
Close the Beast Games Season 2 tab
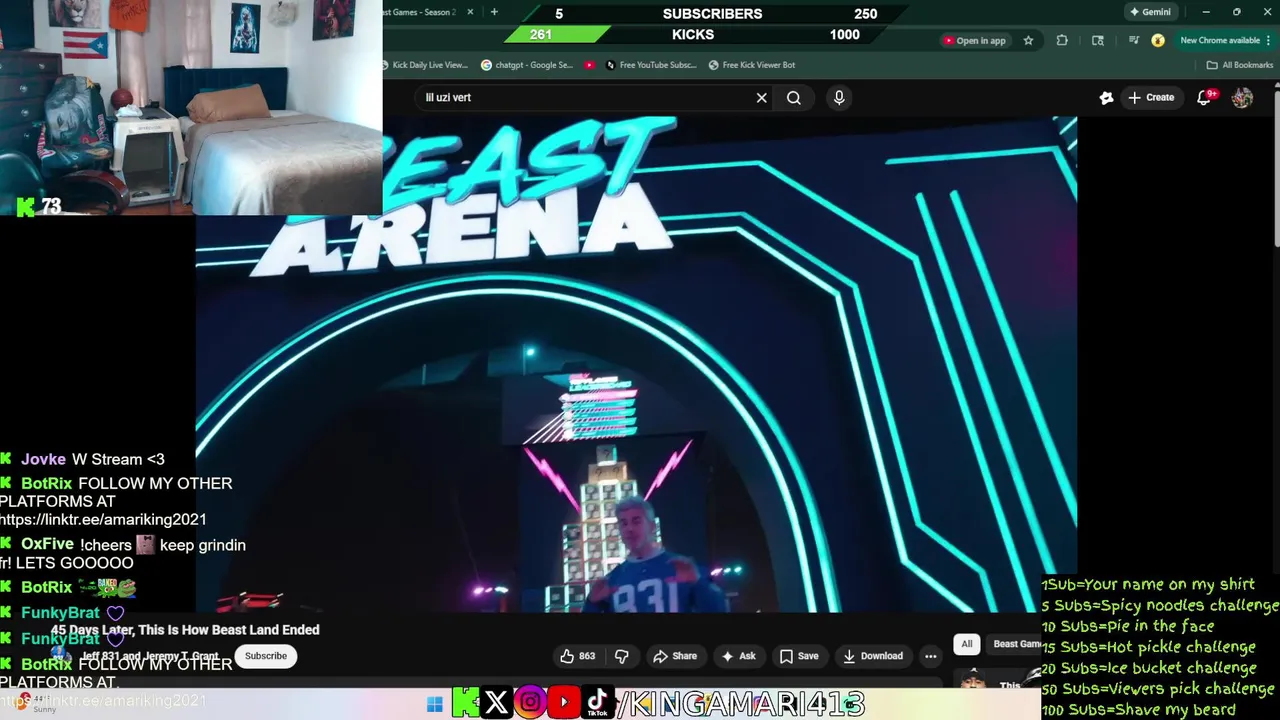click(471, 12)
